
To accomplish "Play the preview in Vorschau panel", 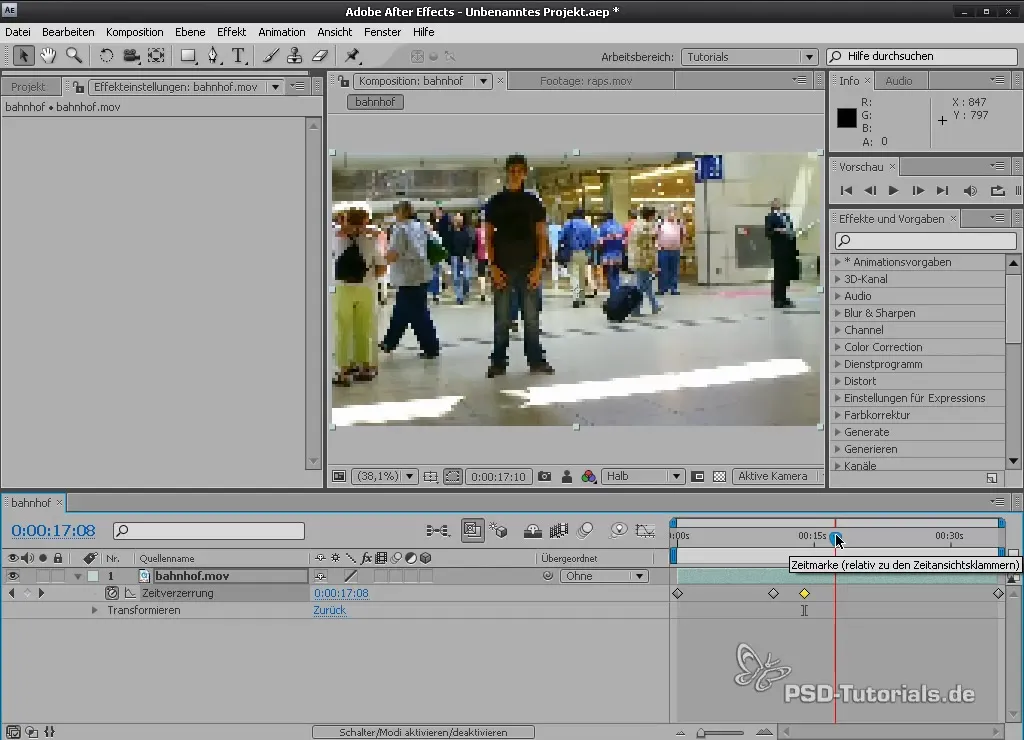I will [x=893, y=191].
